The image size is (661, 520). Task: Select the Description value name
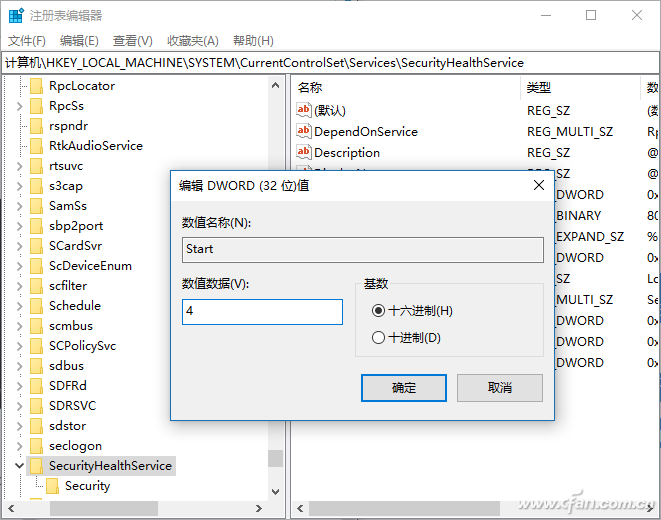point(347,153)
